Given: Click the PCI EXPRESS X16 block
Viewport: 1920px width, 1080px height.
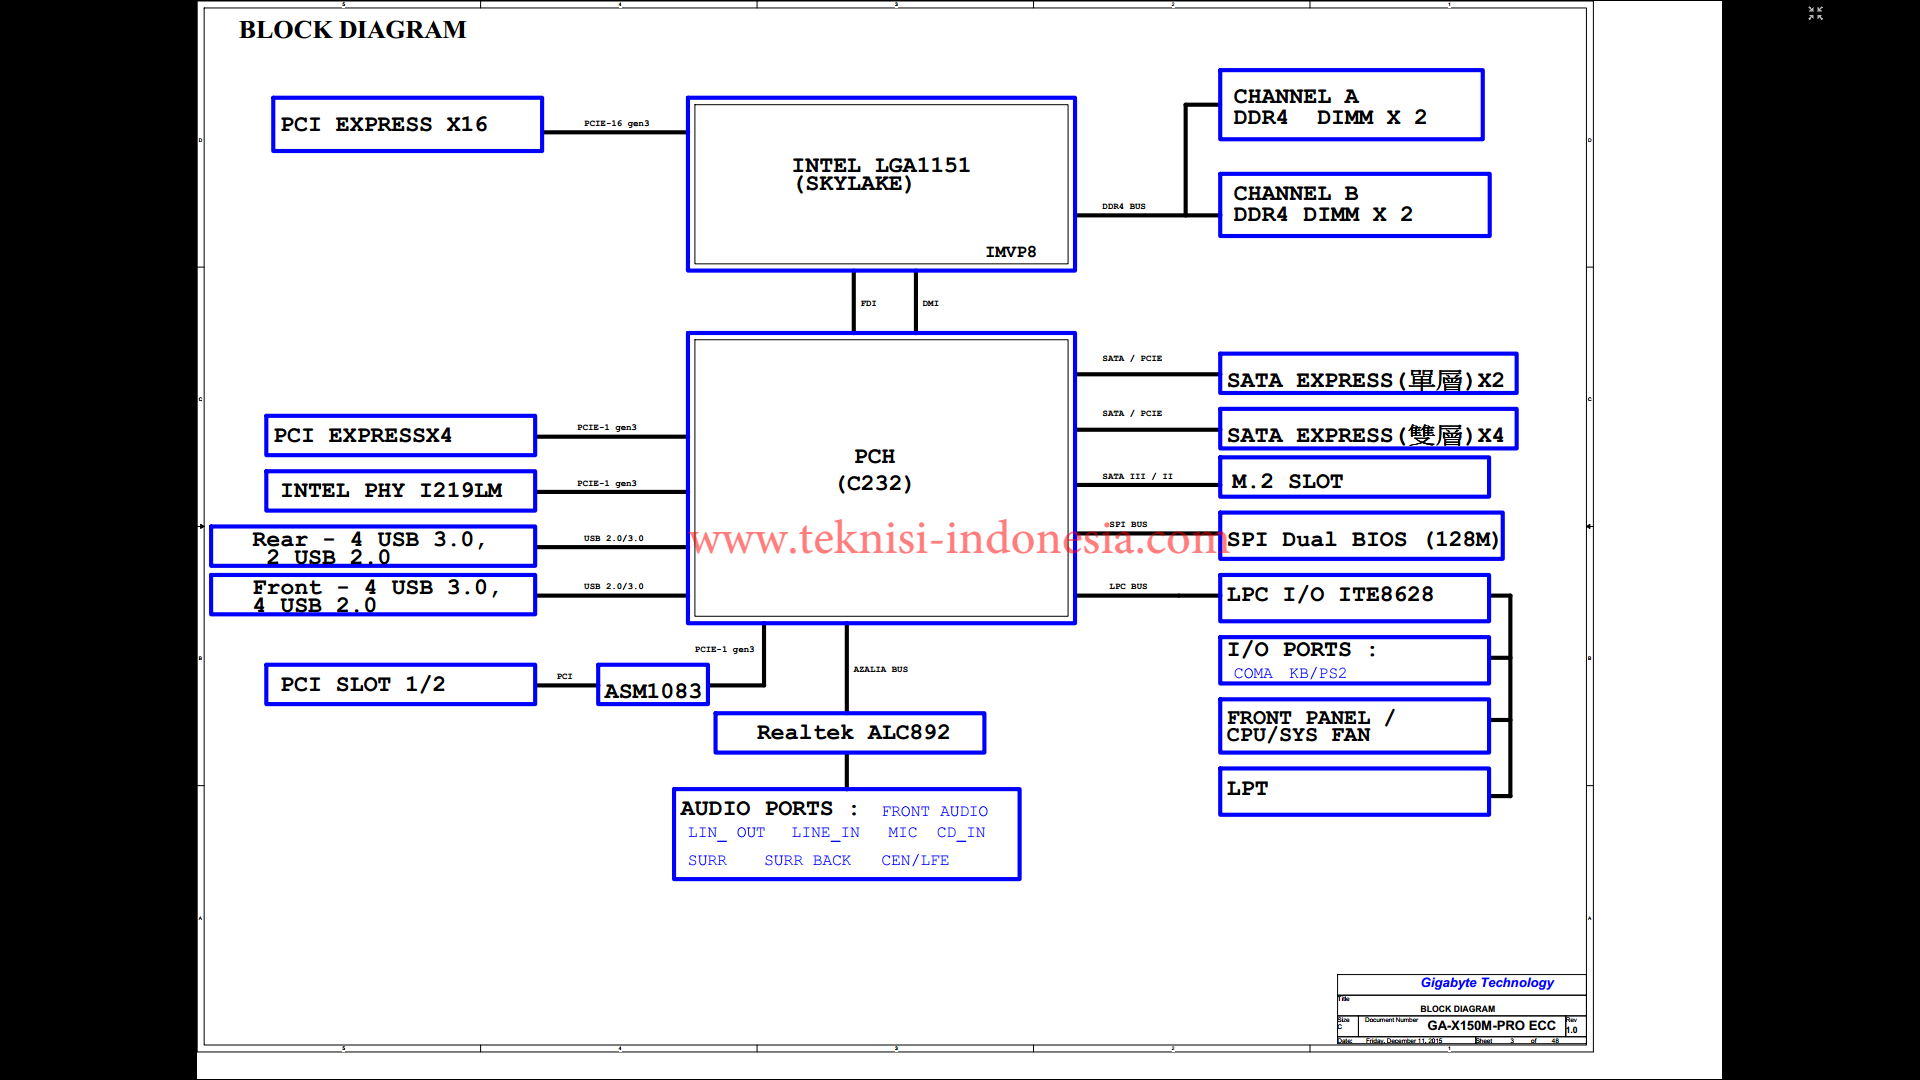Looking at the screenshot, I should coord(407,125).
